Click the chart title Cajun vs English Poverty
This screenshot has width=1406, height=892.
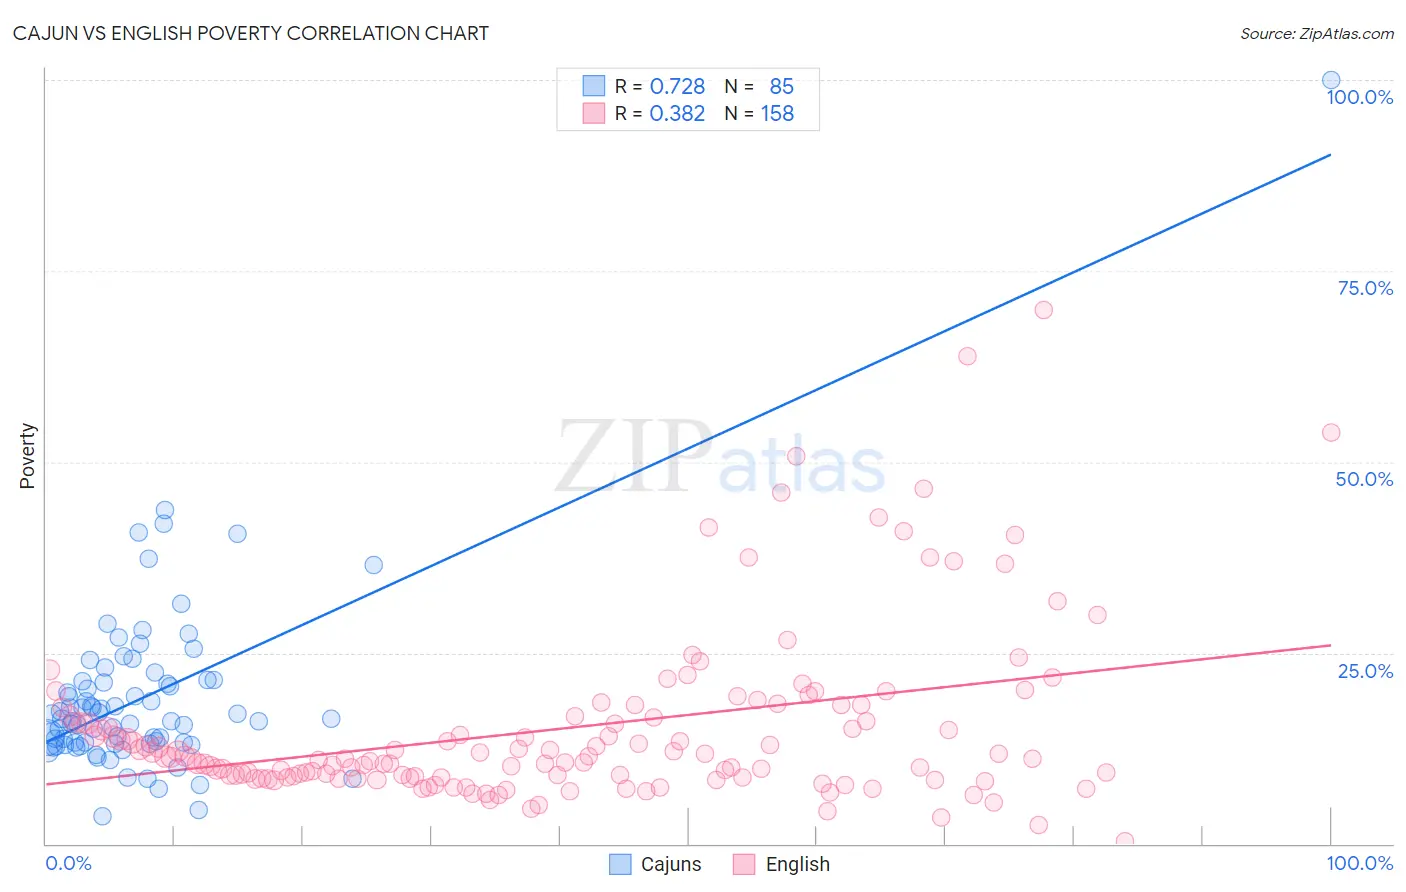click(251, 33)
